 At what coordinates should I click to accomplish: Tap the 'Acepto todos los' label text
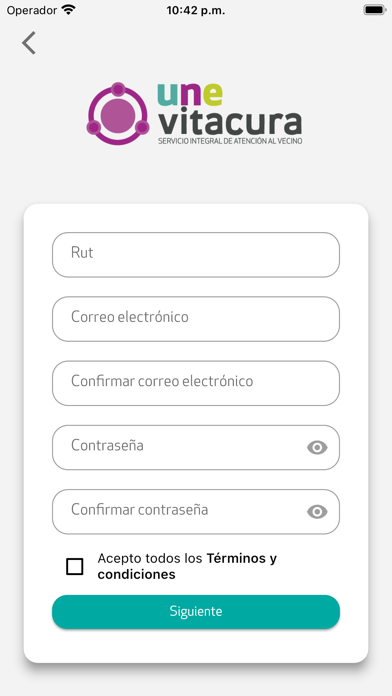coord(150,558)
